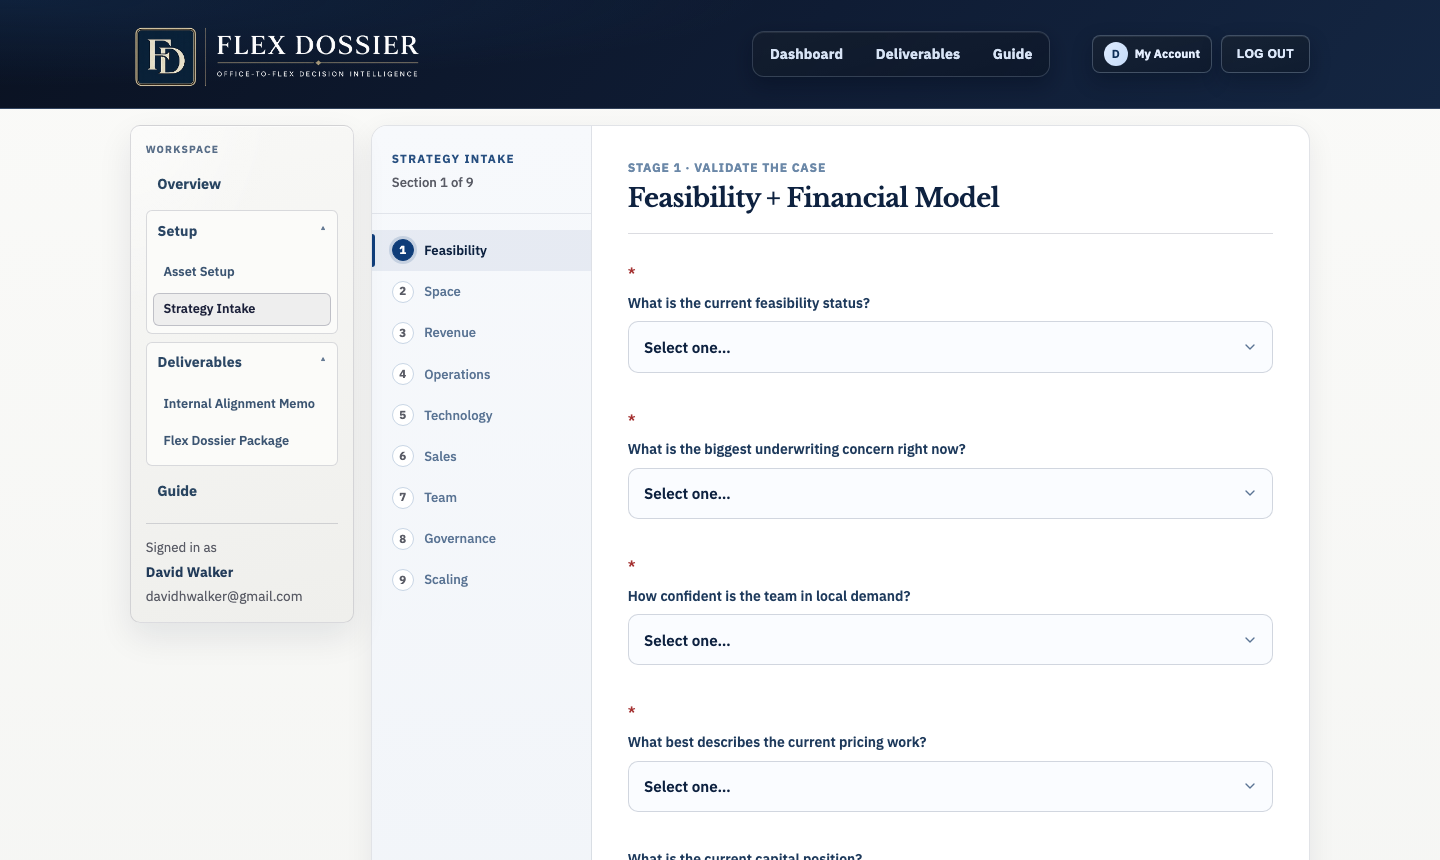Select the Space section tab

coord(482,291)
